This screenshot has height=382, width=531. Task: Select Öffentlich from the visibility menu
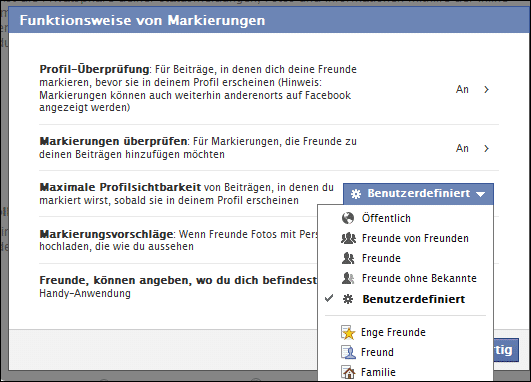coord(405,218)
